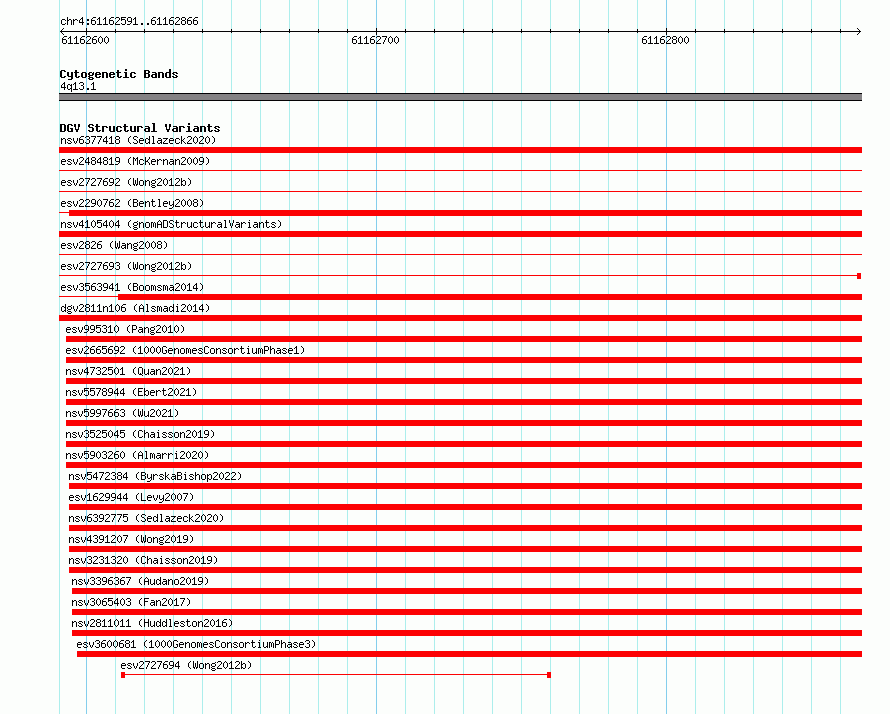Viewport: 890px width, 714px height.
Task: Open variant nsv5472384 (ByrskaBishop2022)
Action: [155, 476]
